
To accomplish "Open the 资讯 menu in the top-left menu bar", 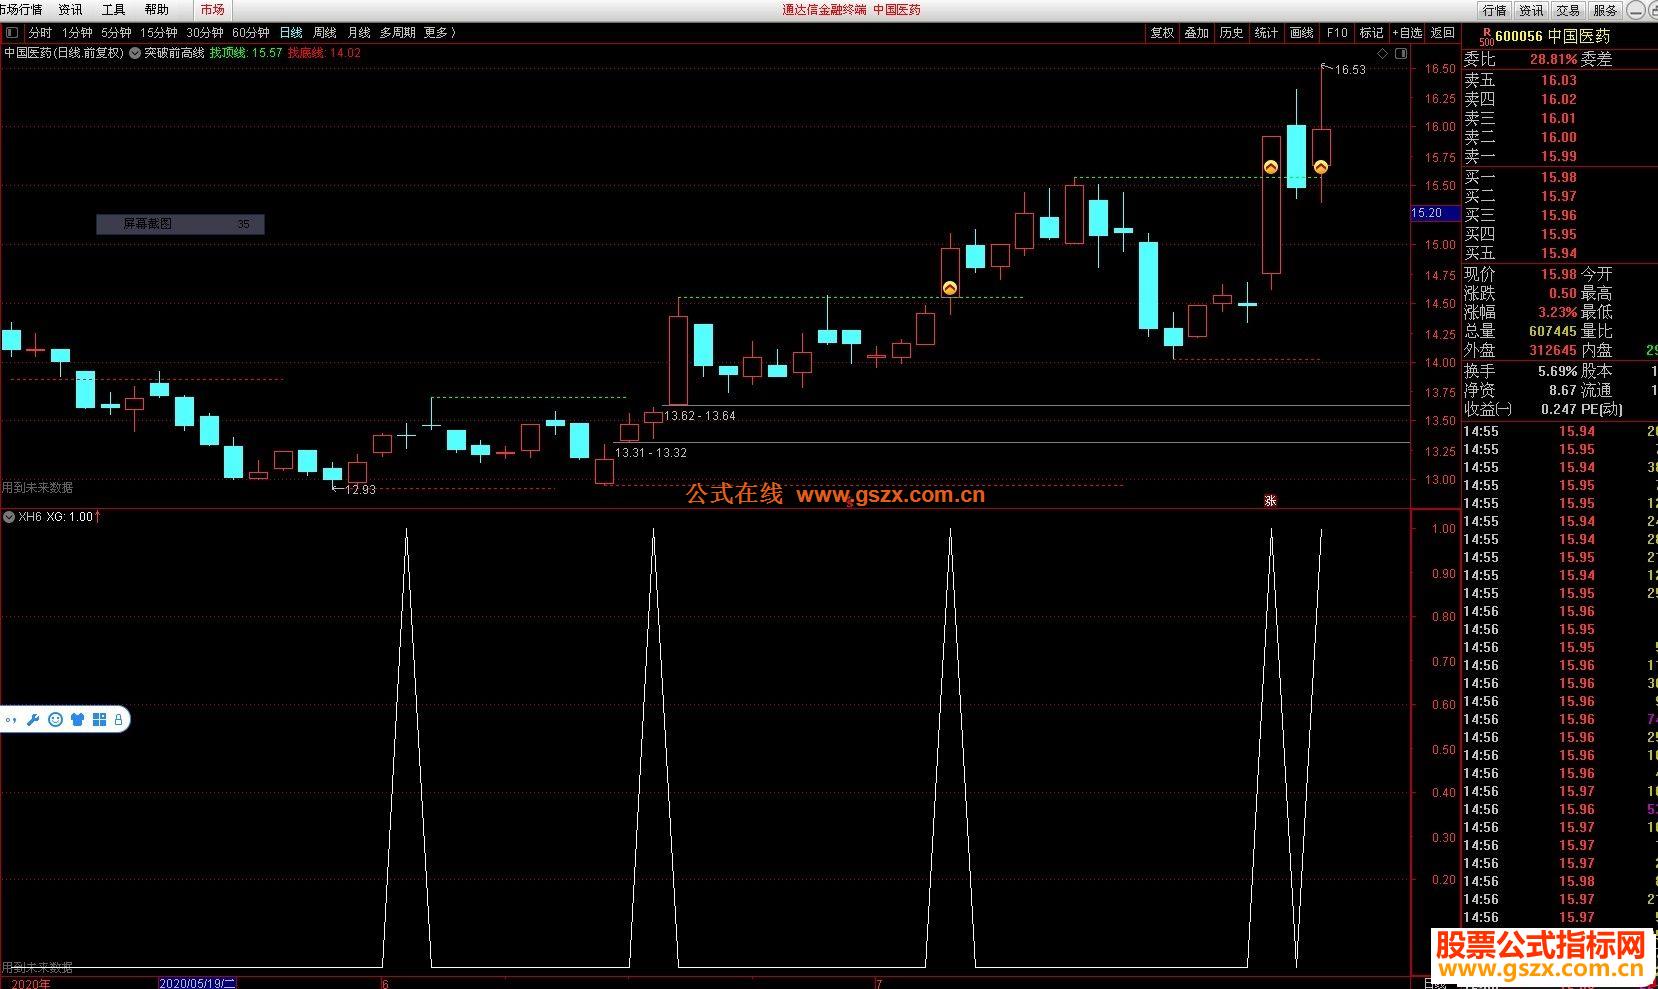I will tap(70, 10).
